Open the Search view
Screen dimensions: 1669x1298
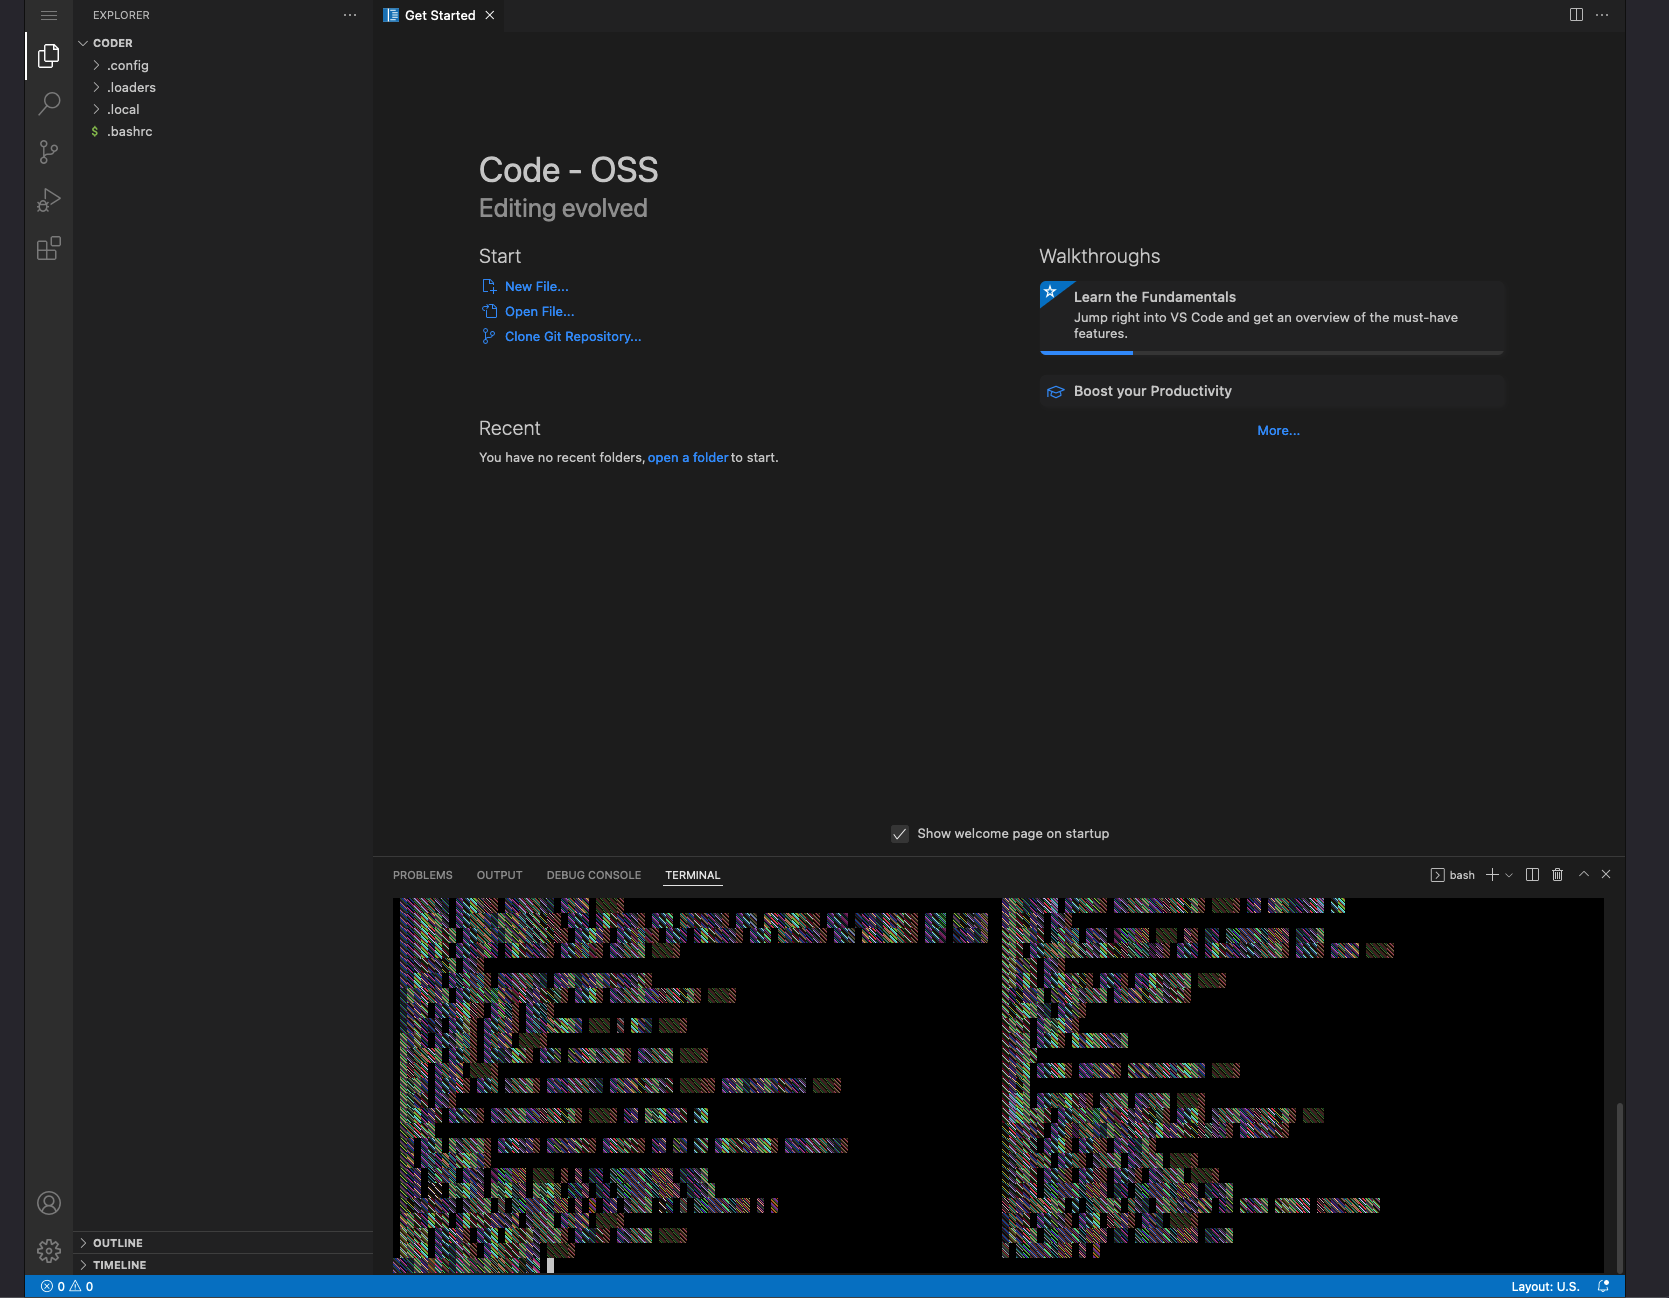(49, 103)
